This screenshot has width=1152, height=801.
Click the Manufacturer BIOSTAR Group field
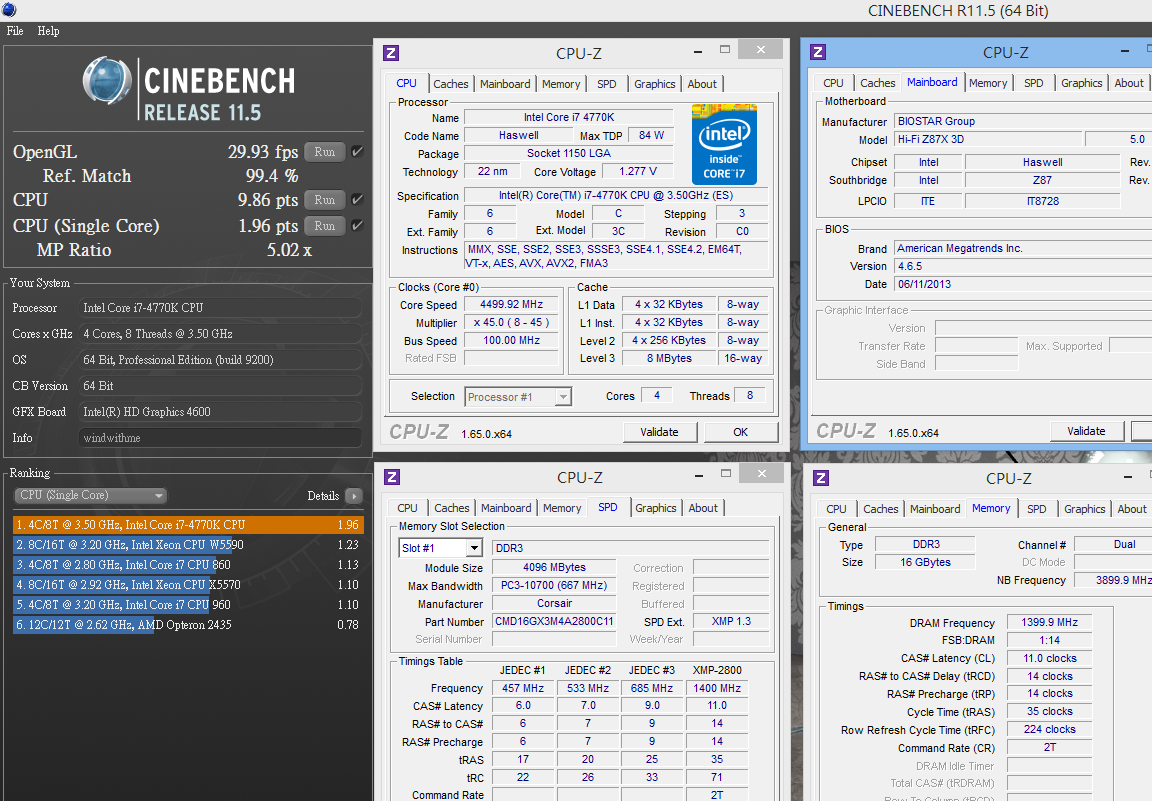point(1023,121)
